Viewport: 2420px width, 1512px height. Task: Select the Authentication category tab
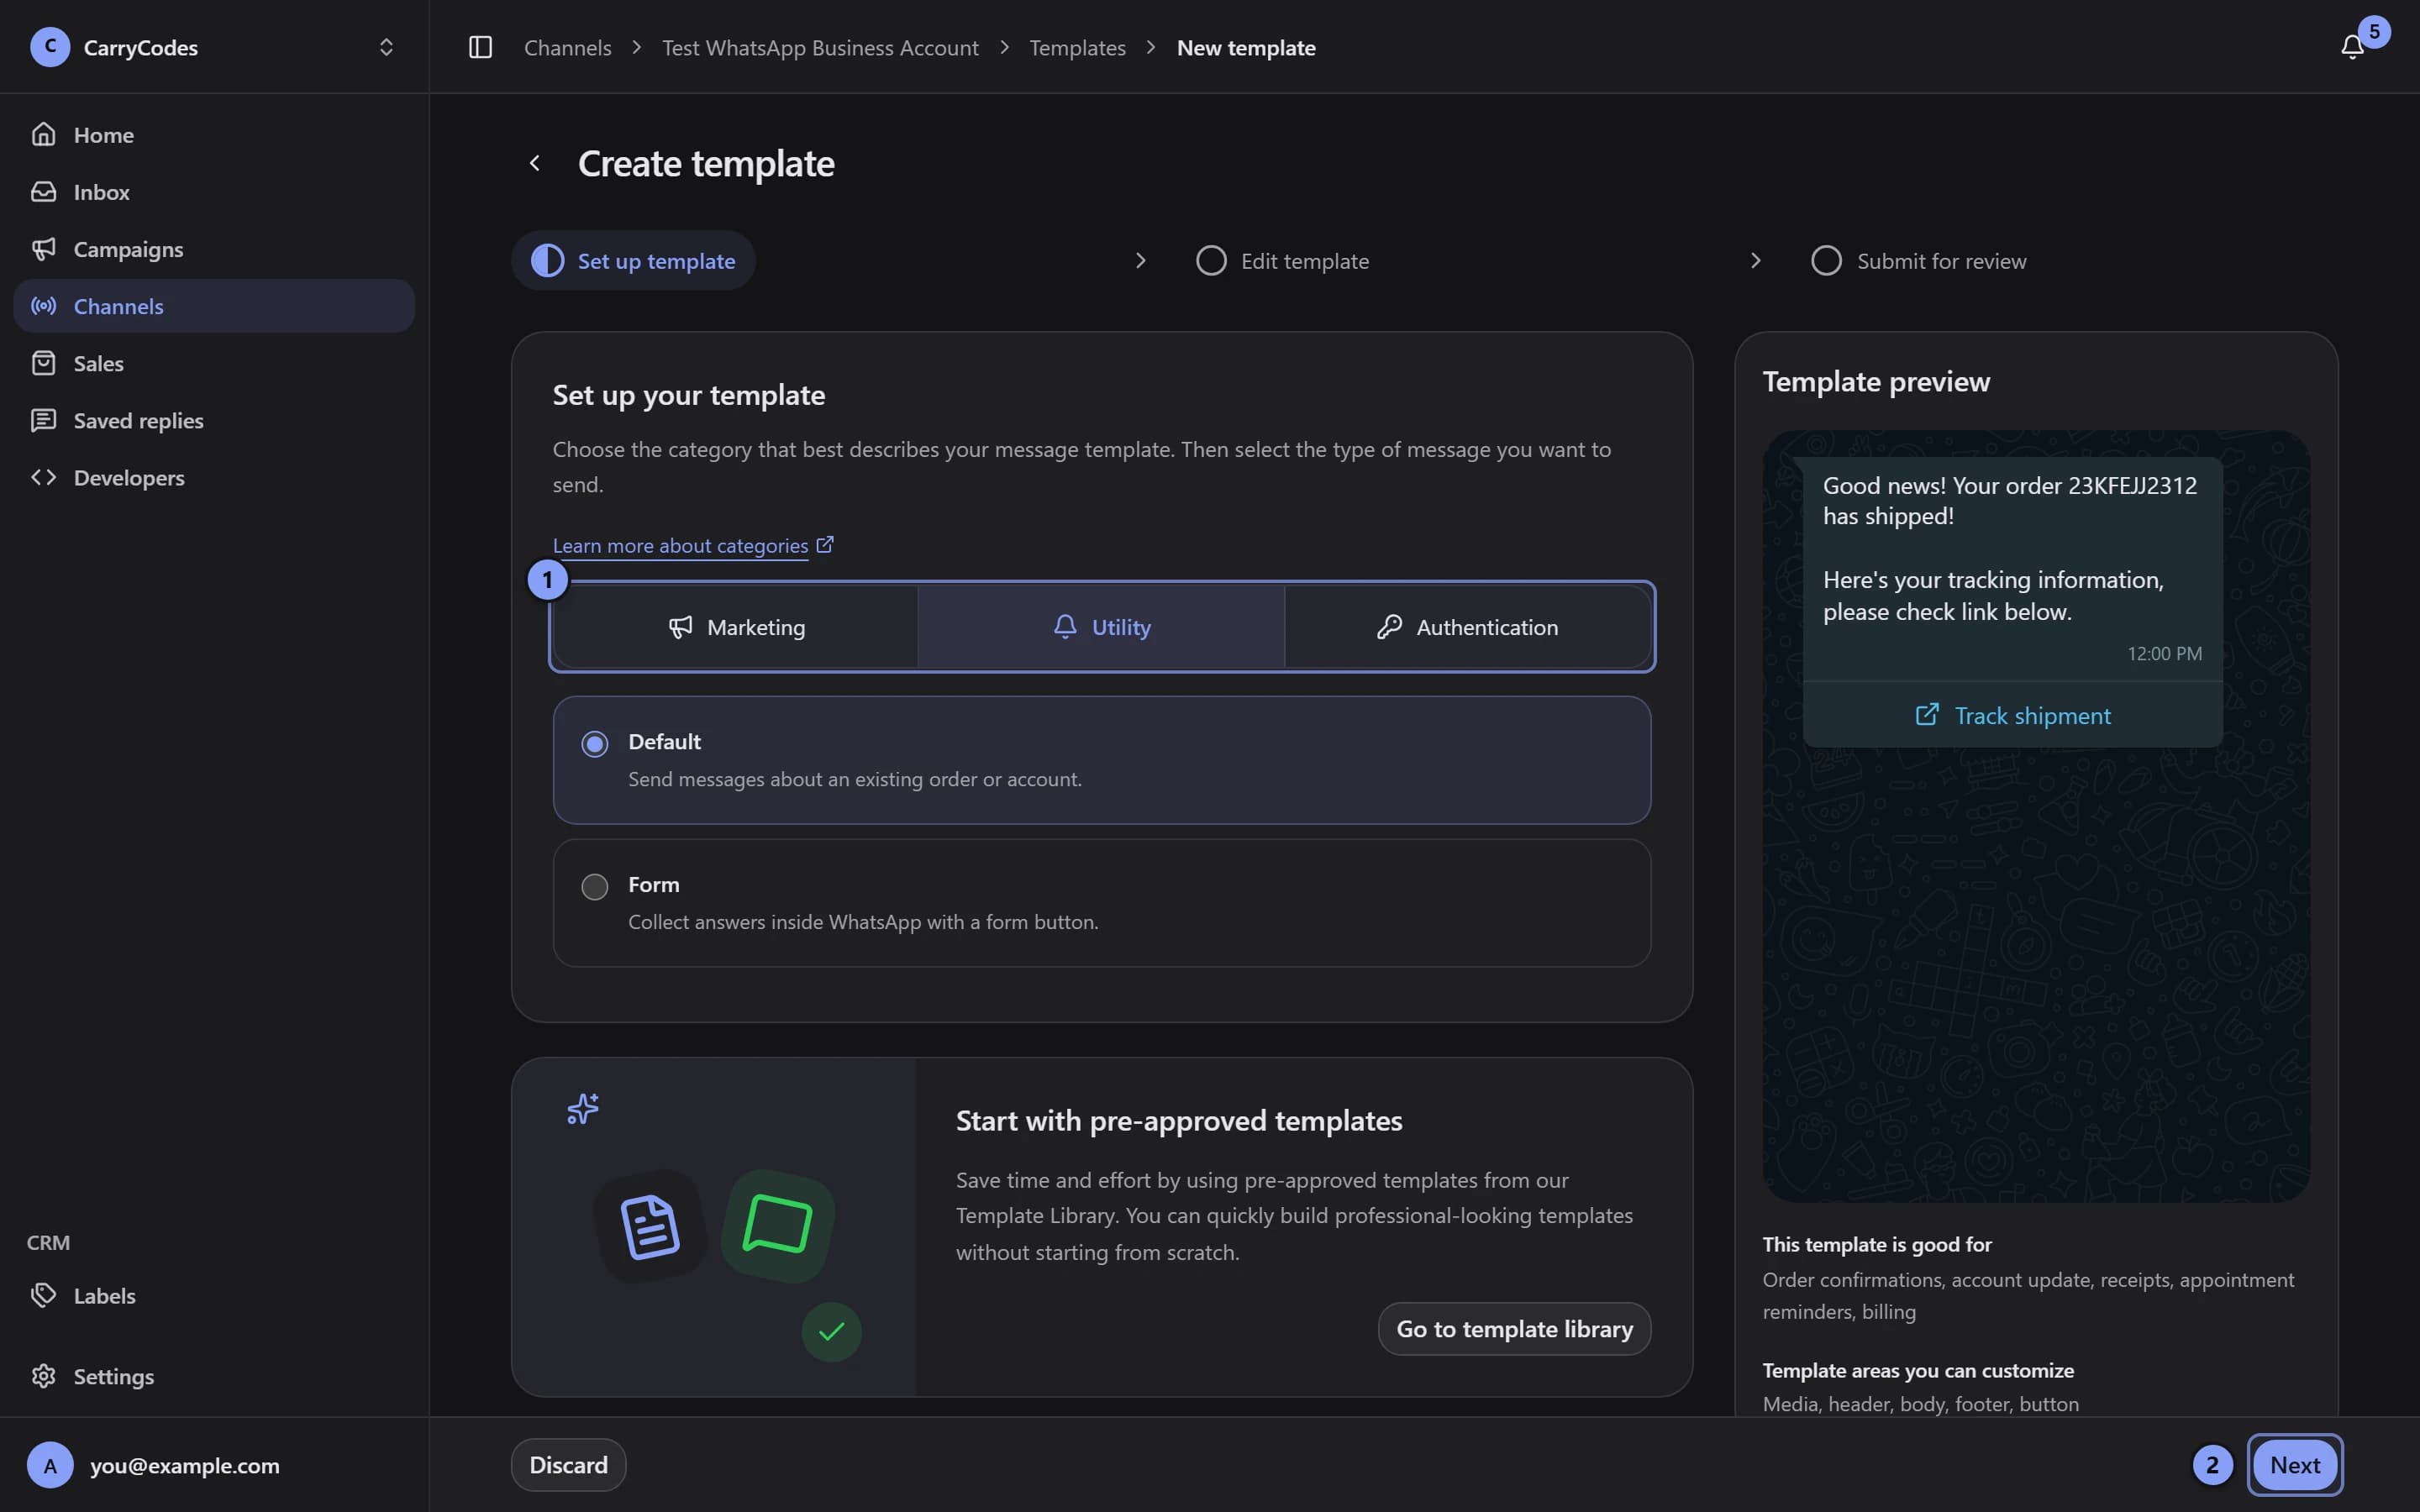click(1467, 627)
